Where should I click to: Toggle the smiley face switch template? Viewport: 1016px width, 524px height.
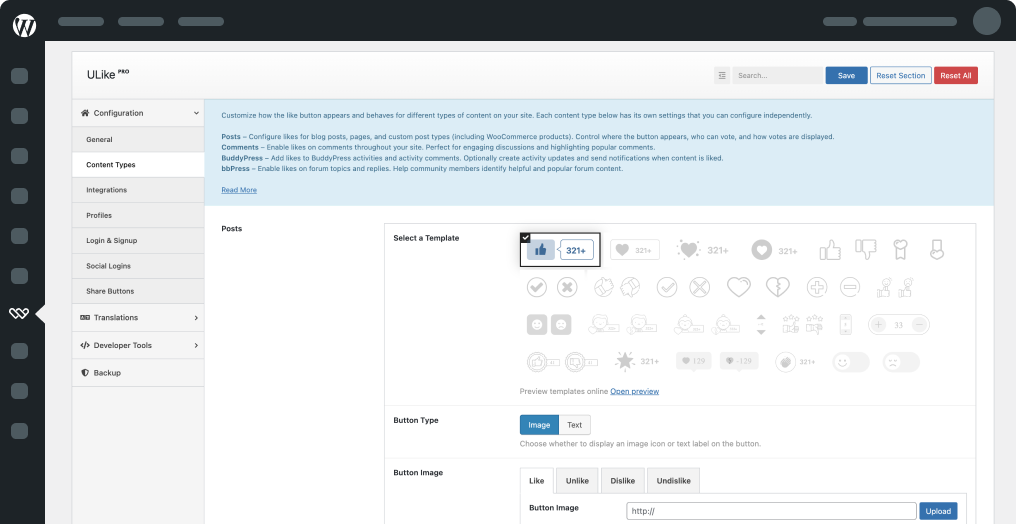coord(850,361)
